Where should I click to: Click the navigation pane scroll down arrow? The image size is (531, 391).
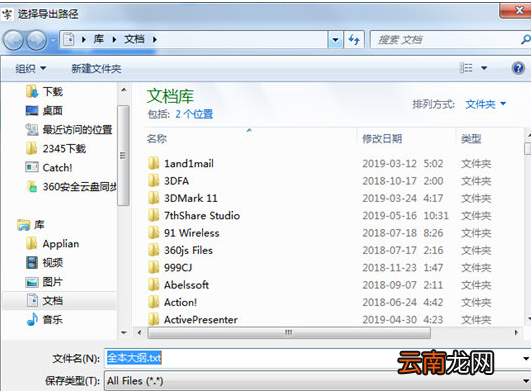(124, 333)
